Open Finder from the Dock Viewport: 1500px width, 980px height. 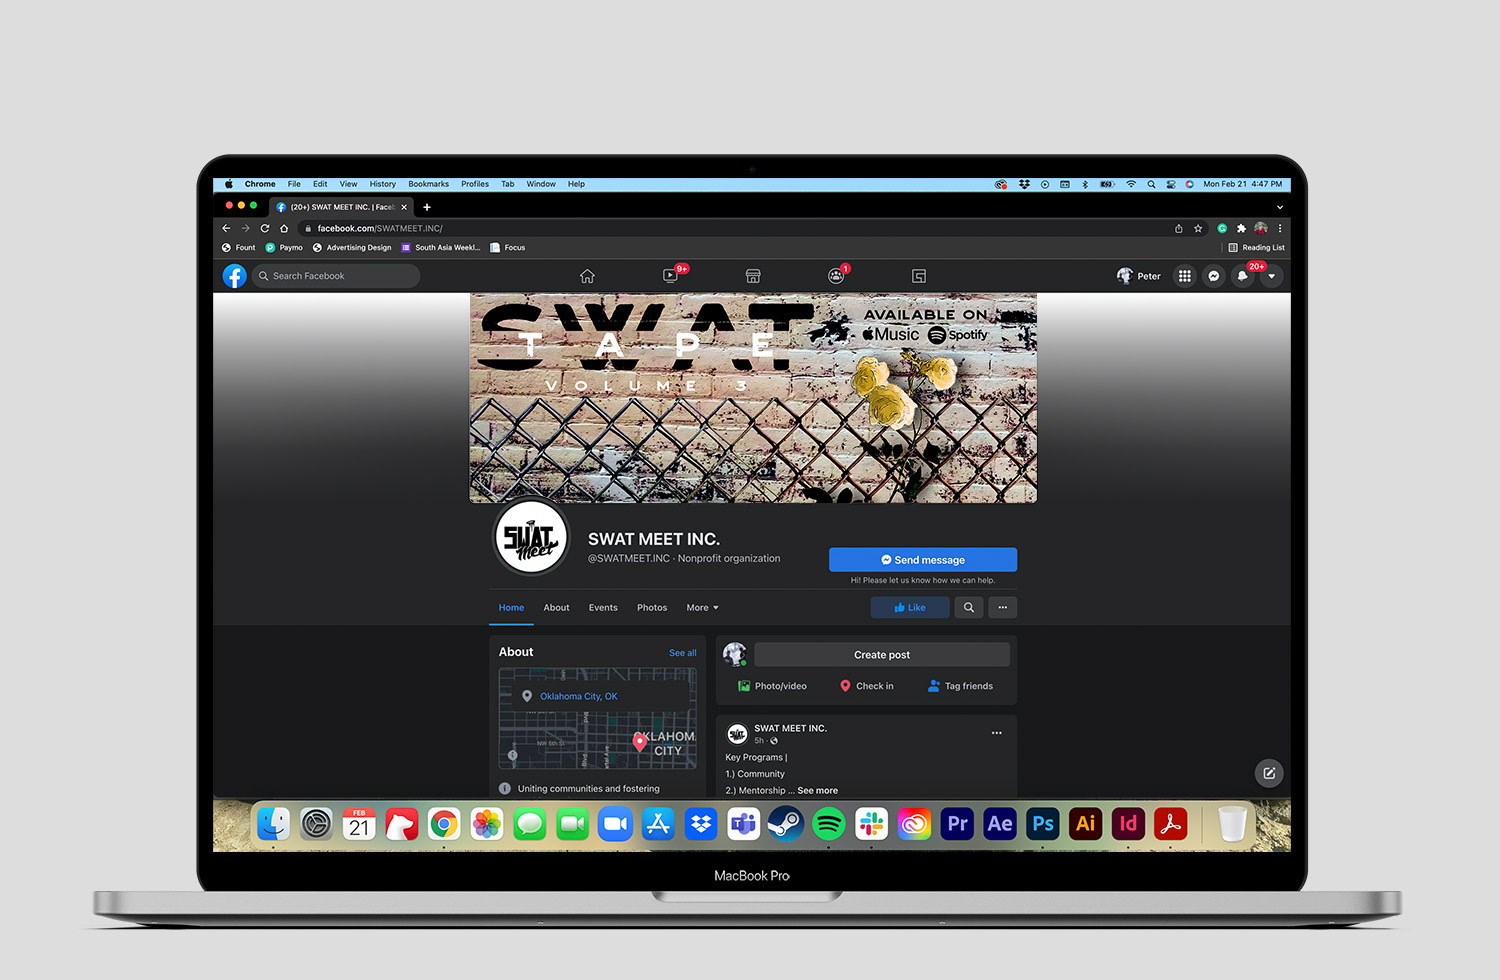(x=273, y=824)
